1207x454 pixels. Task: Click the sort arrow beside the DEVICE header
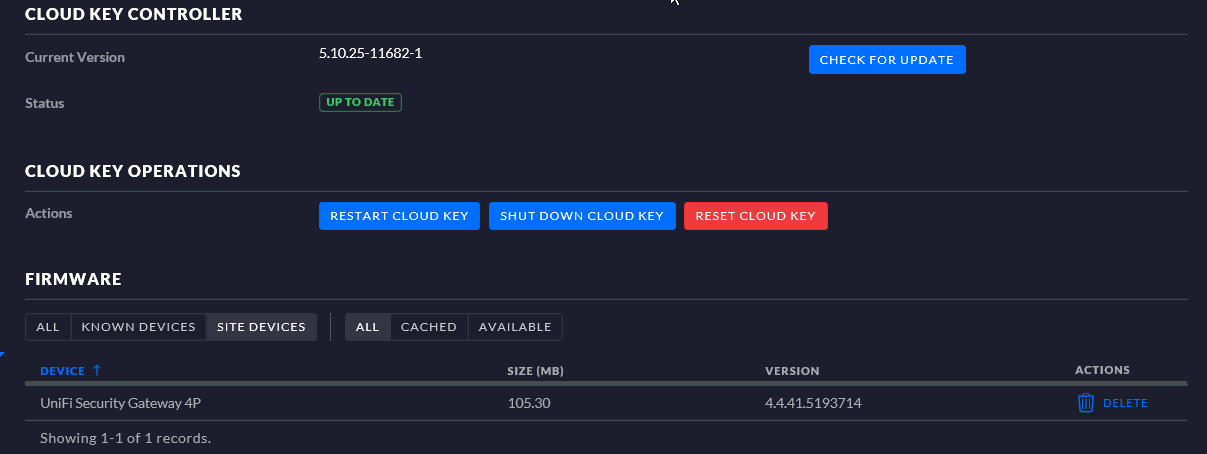coord(97,371)
